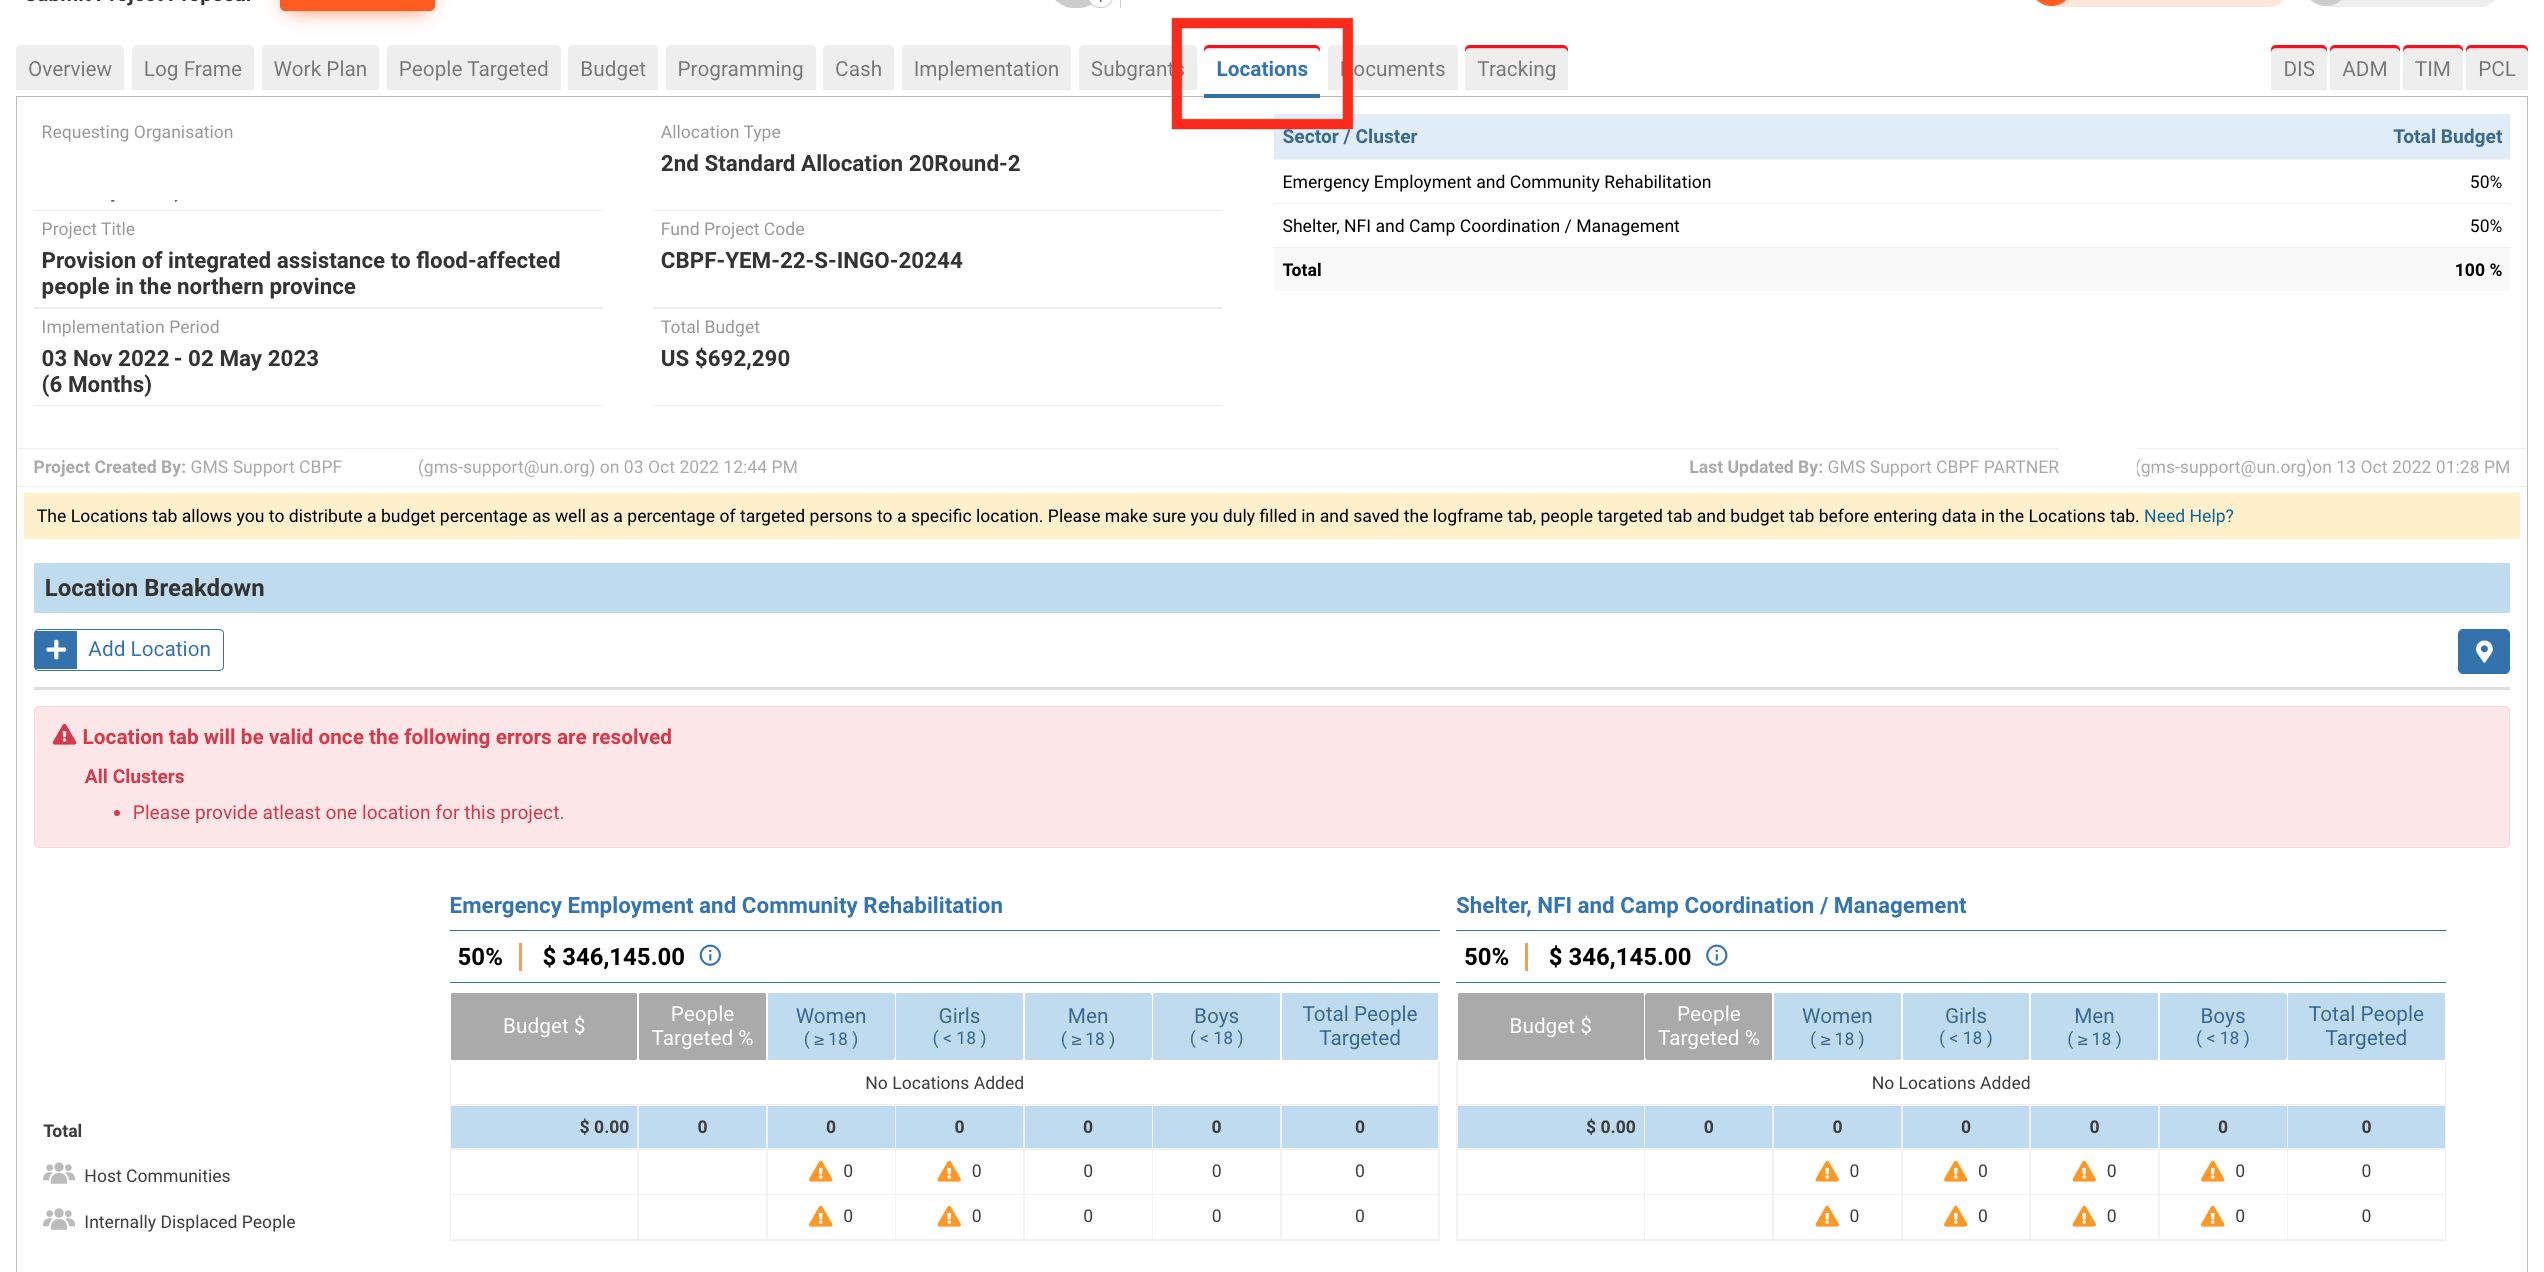
Task: Follow the Need Help? link
Action: point(2188,516)
